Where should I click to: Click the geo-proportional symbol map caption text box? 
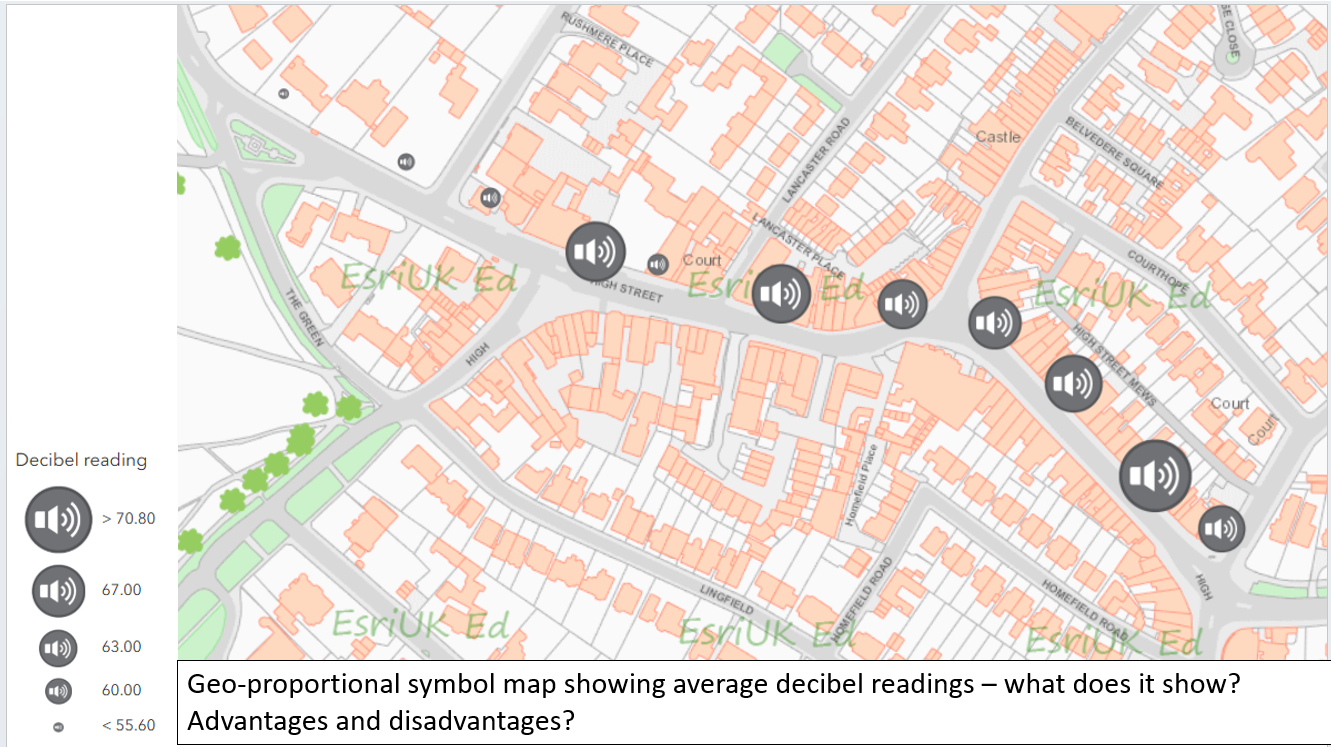coord(753,703)
